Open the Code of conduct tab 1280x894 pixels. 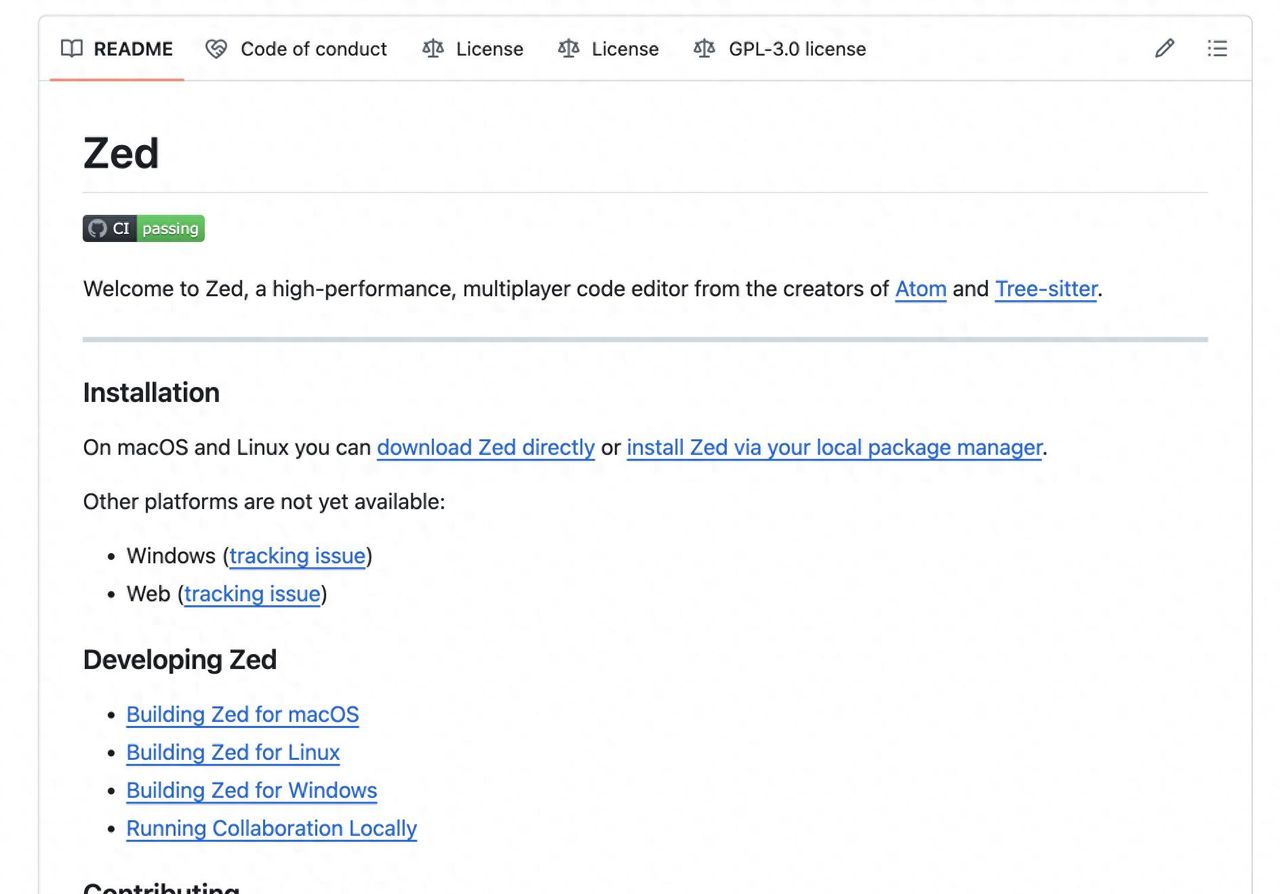click(296, 49)
